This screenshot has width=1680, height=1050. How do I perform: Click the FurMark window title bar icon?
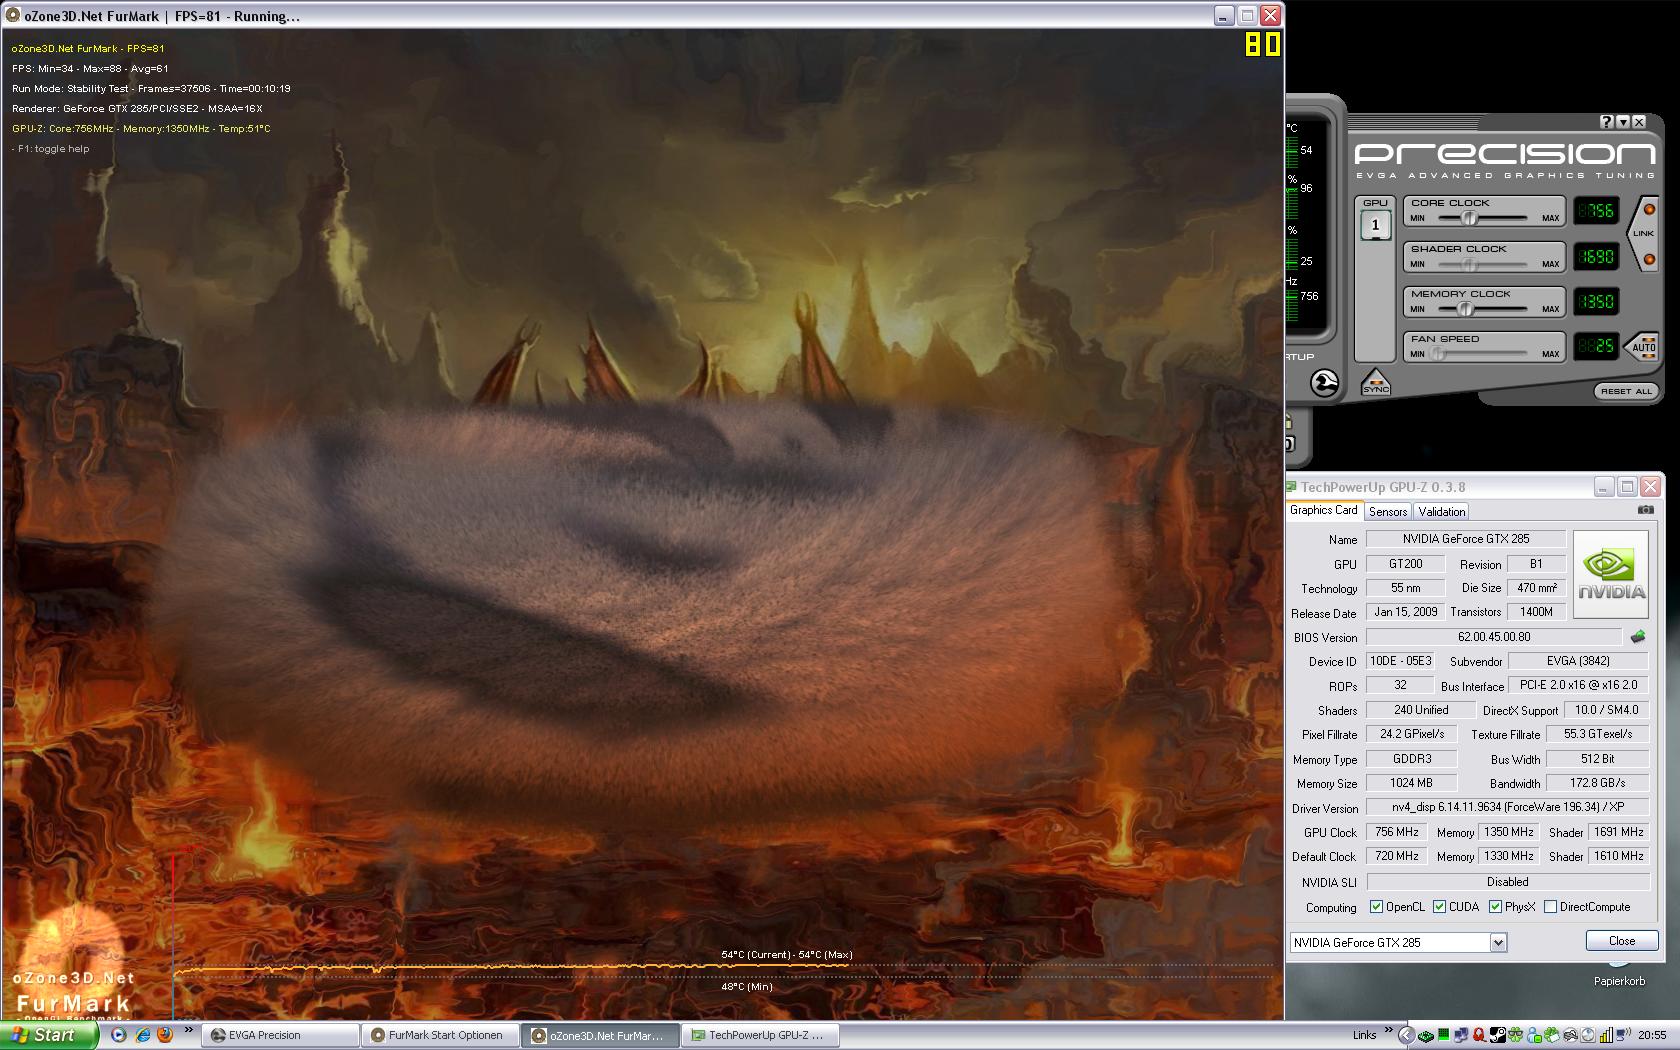(x=13, y=16)
